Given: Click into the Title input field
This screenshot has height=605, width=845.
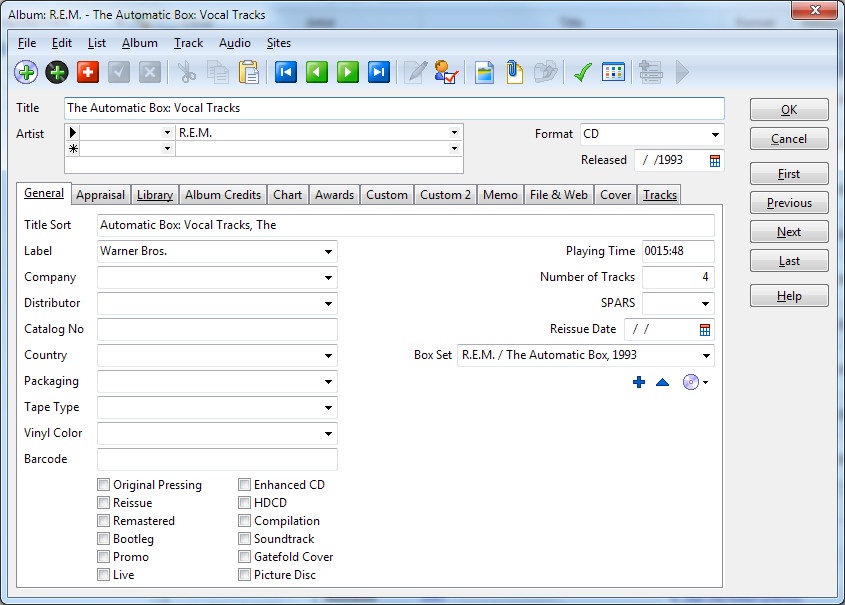Looking at the screenshot, I should [x=394, y=108].
